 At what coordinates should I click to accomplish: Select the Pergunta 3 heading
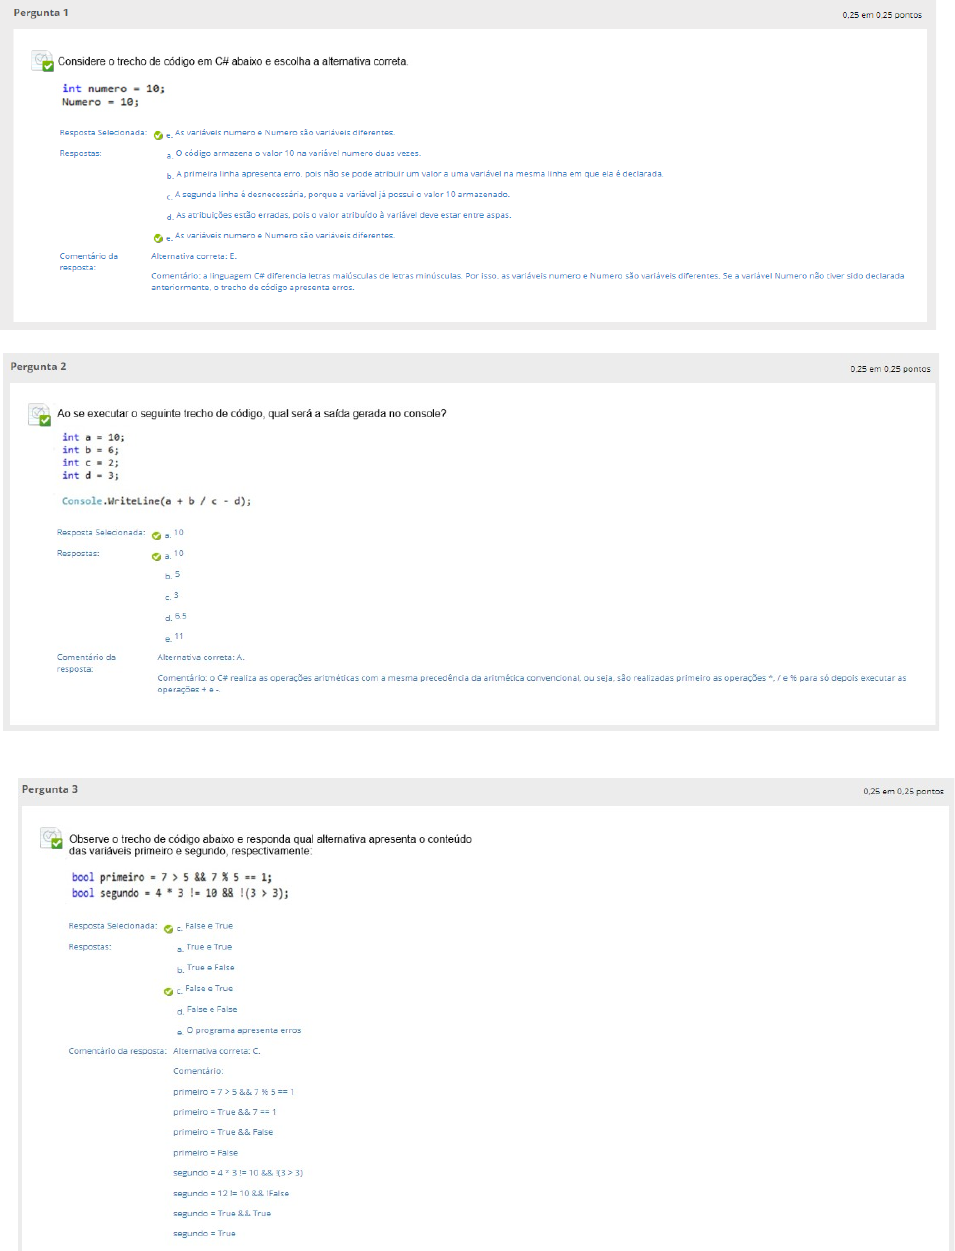pyautogui.click(x=50, y=790)
